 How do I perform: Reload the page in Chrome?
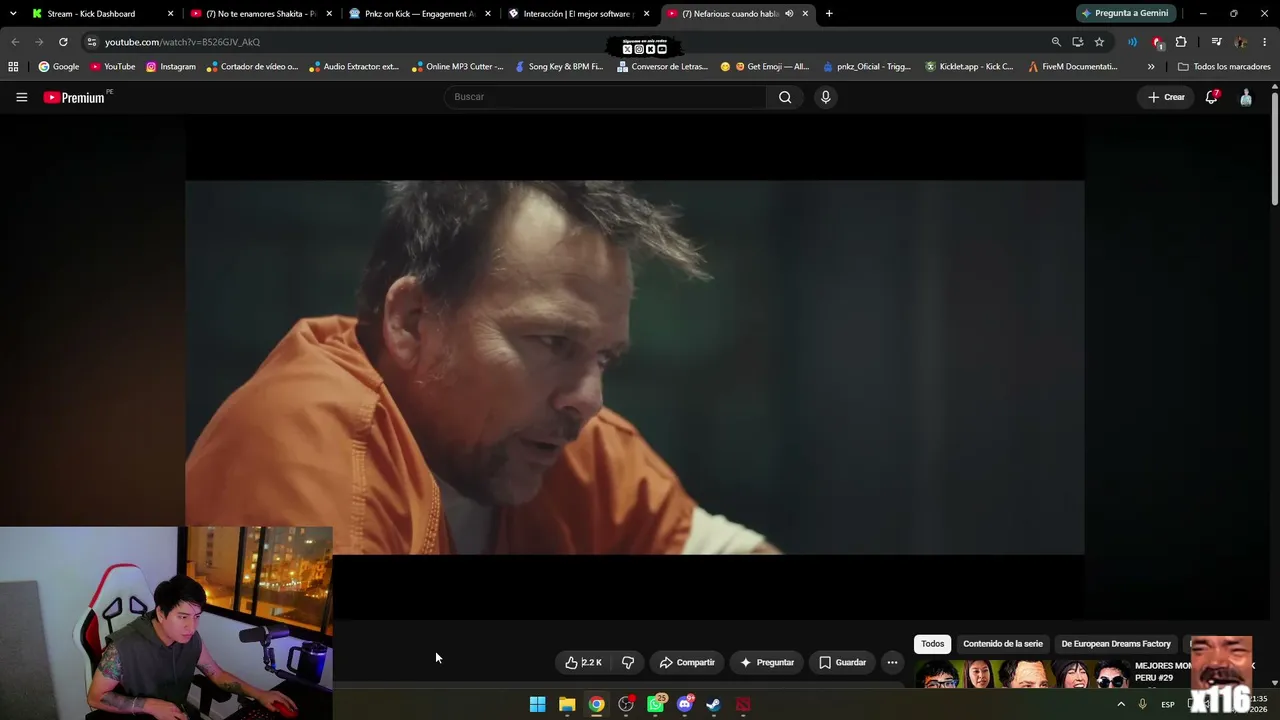point(63,42)
